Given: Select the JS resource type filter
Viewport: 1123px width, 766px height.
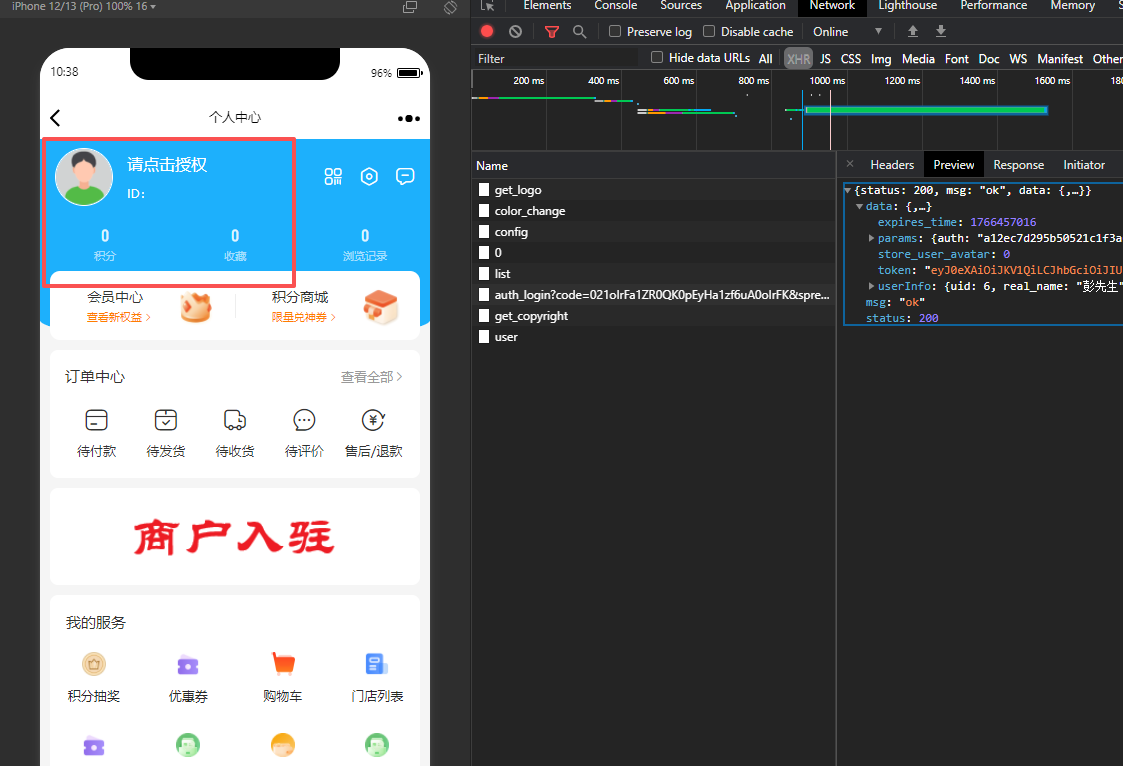Looking at the screenshot, I should [825, 59].
